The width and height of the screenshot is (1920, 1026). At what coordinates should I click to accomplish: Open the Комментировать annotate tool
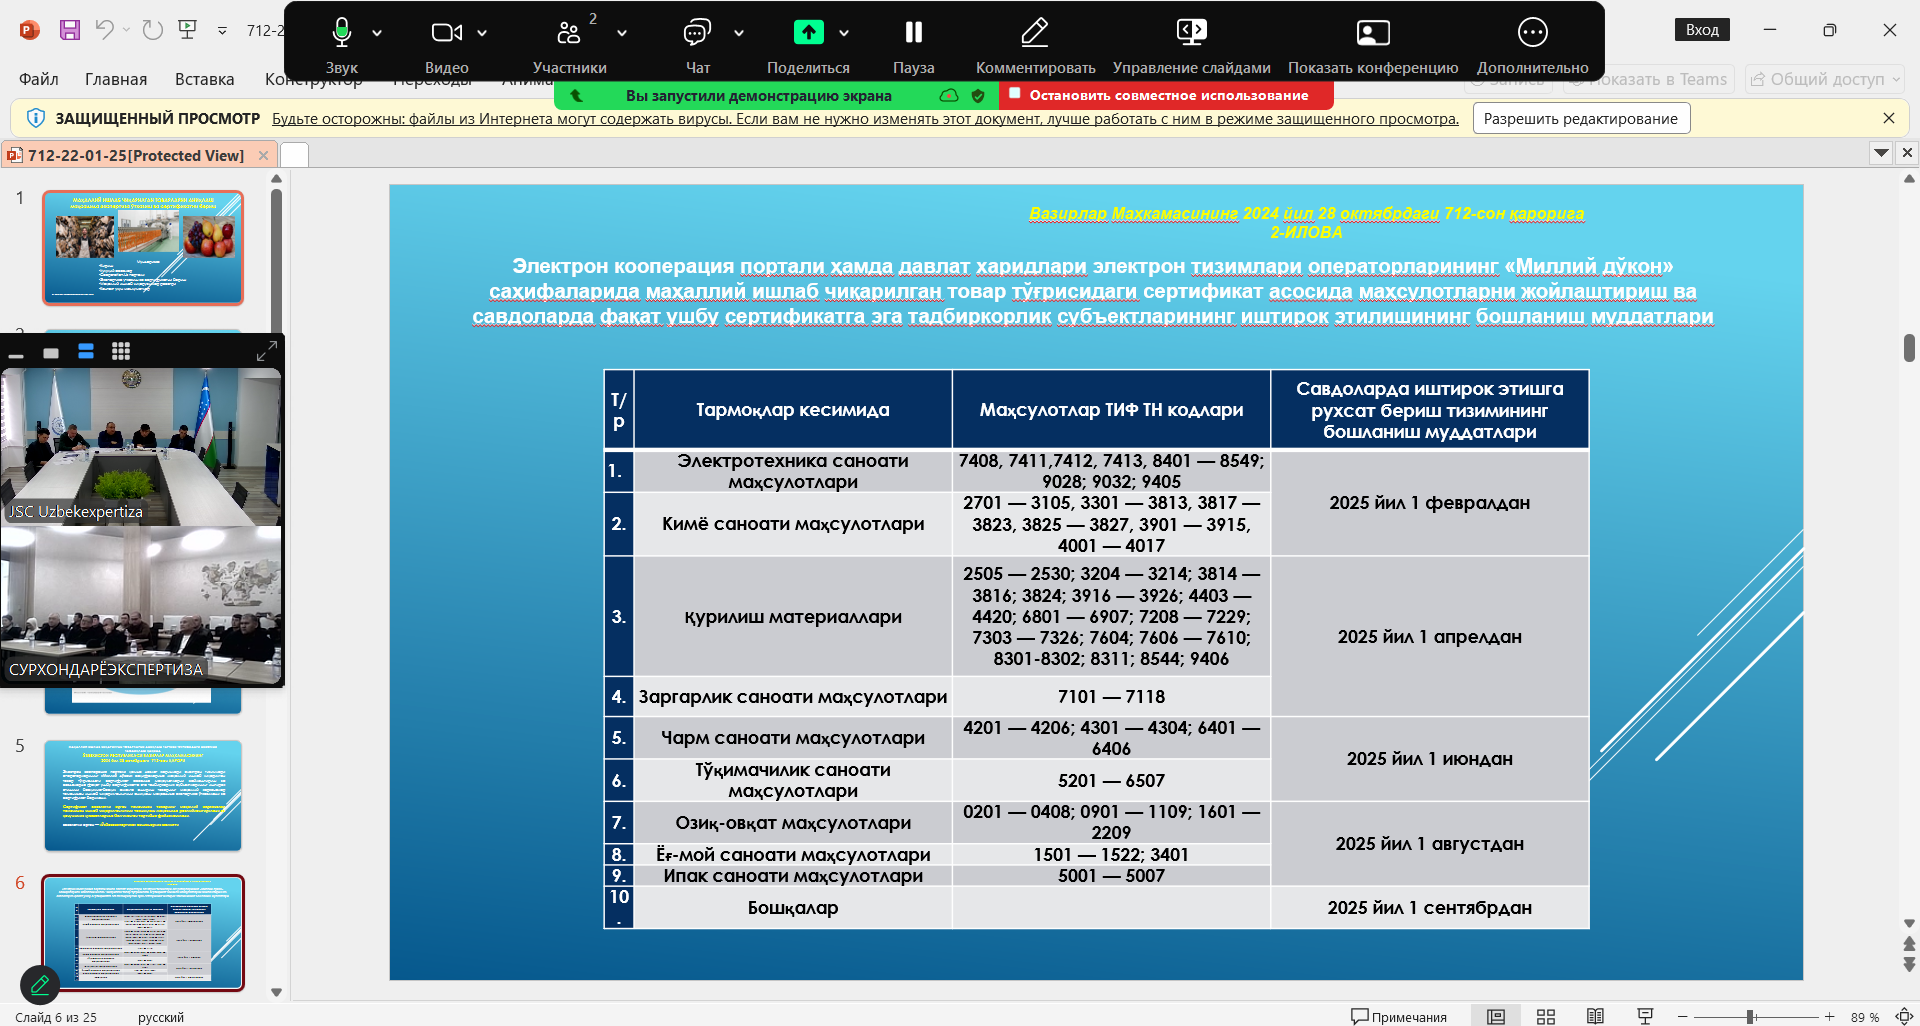click(x=1035, y=32)
